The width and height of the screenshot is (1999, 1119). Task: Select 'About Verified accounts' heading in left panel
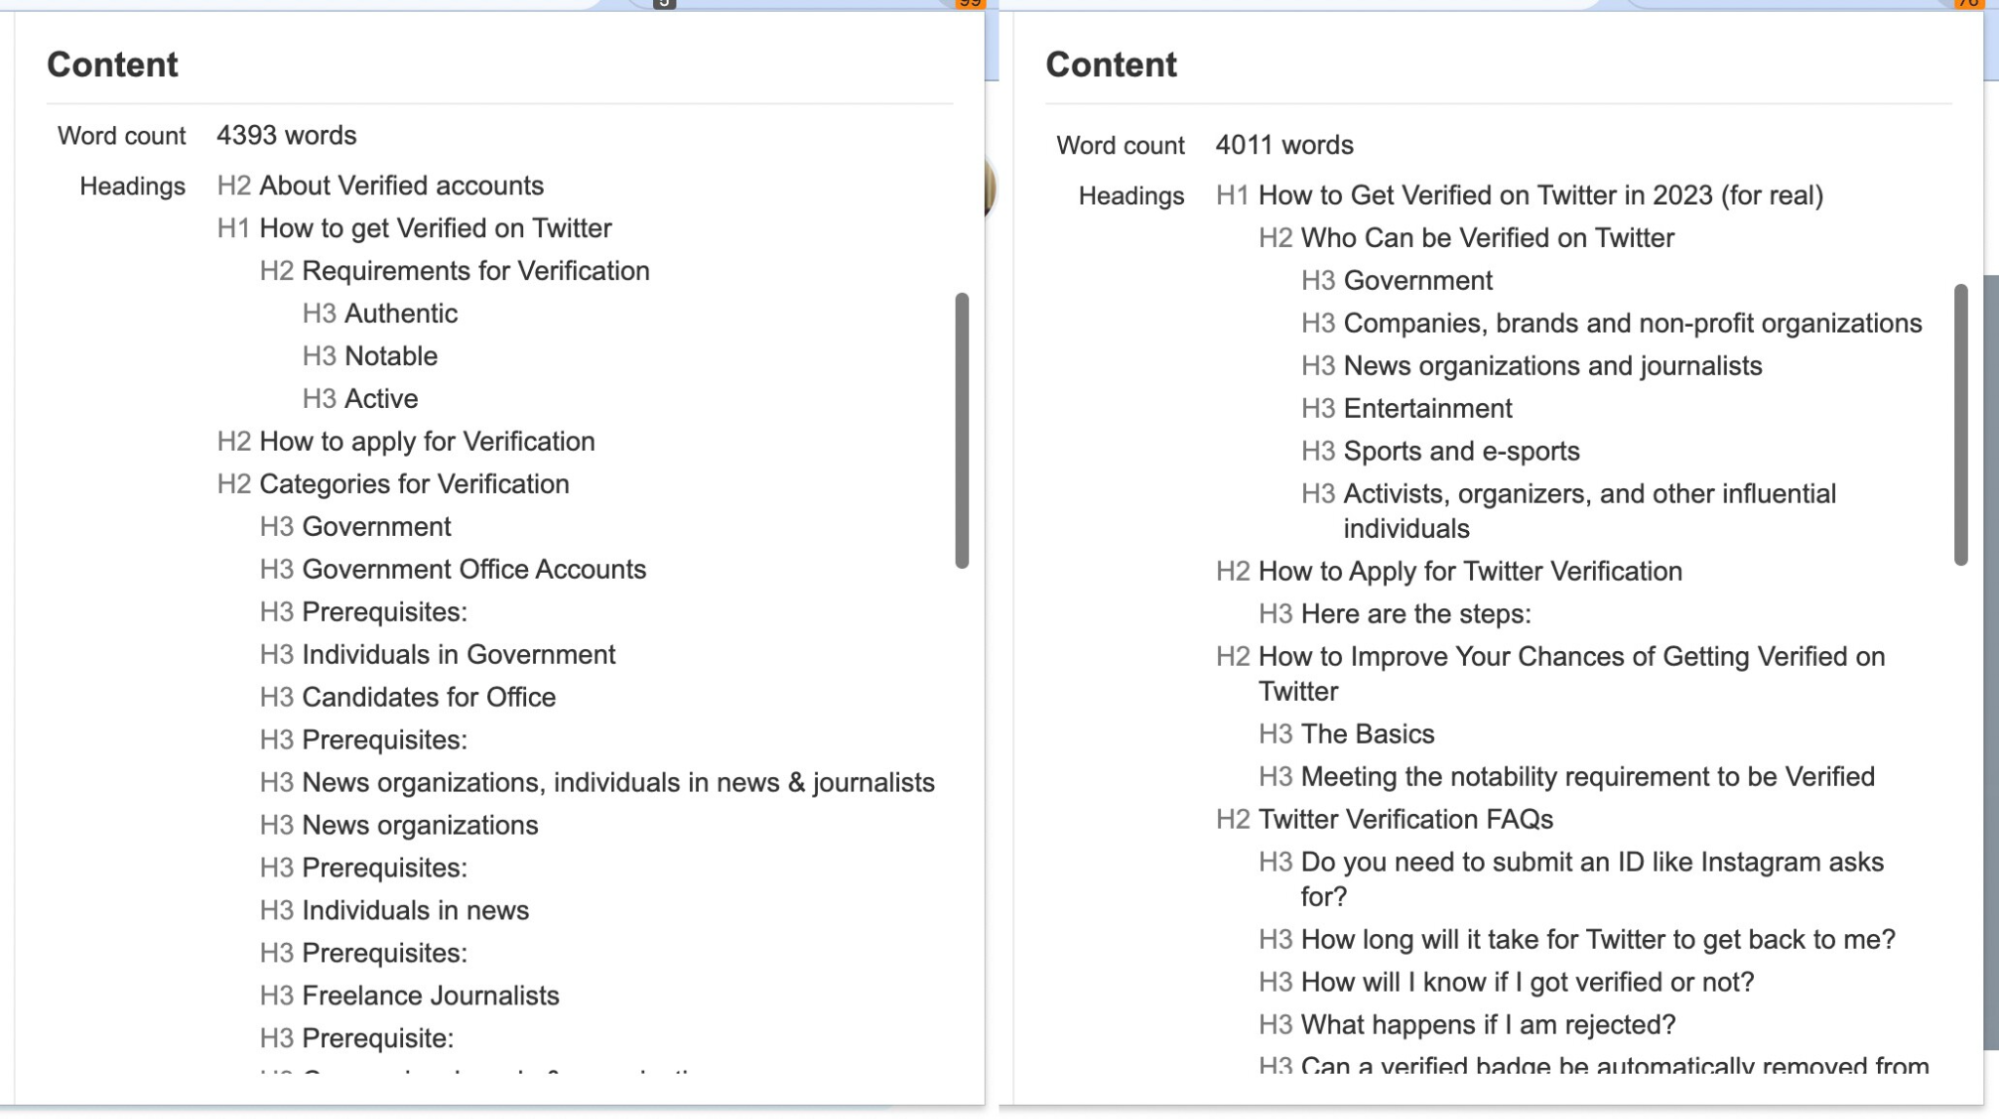click(401, 186)
